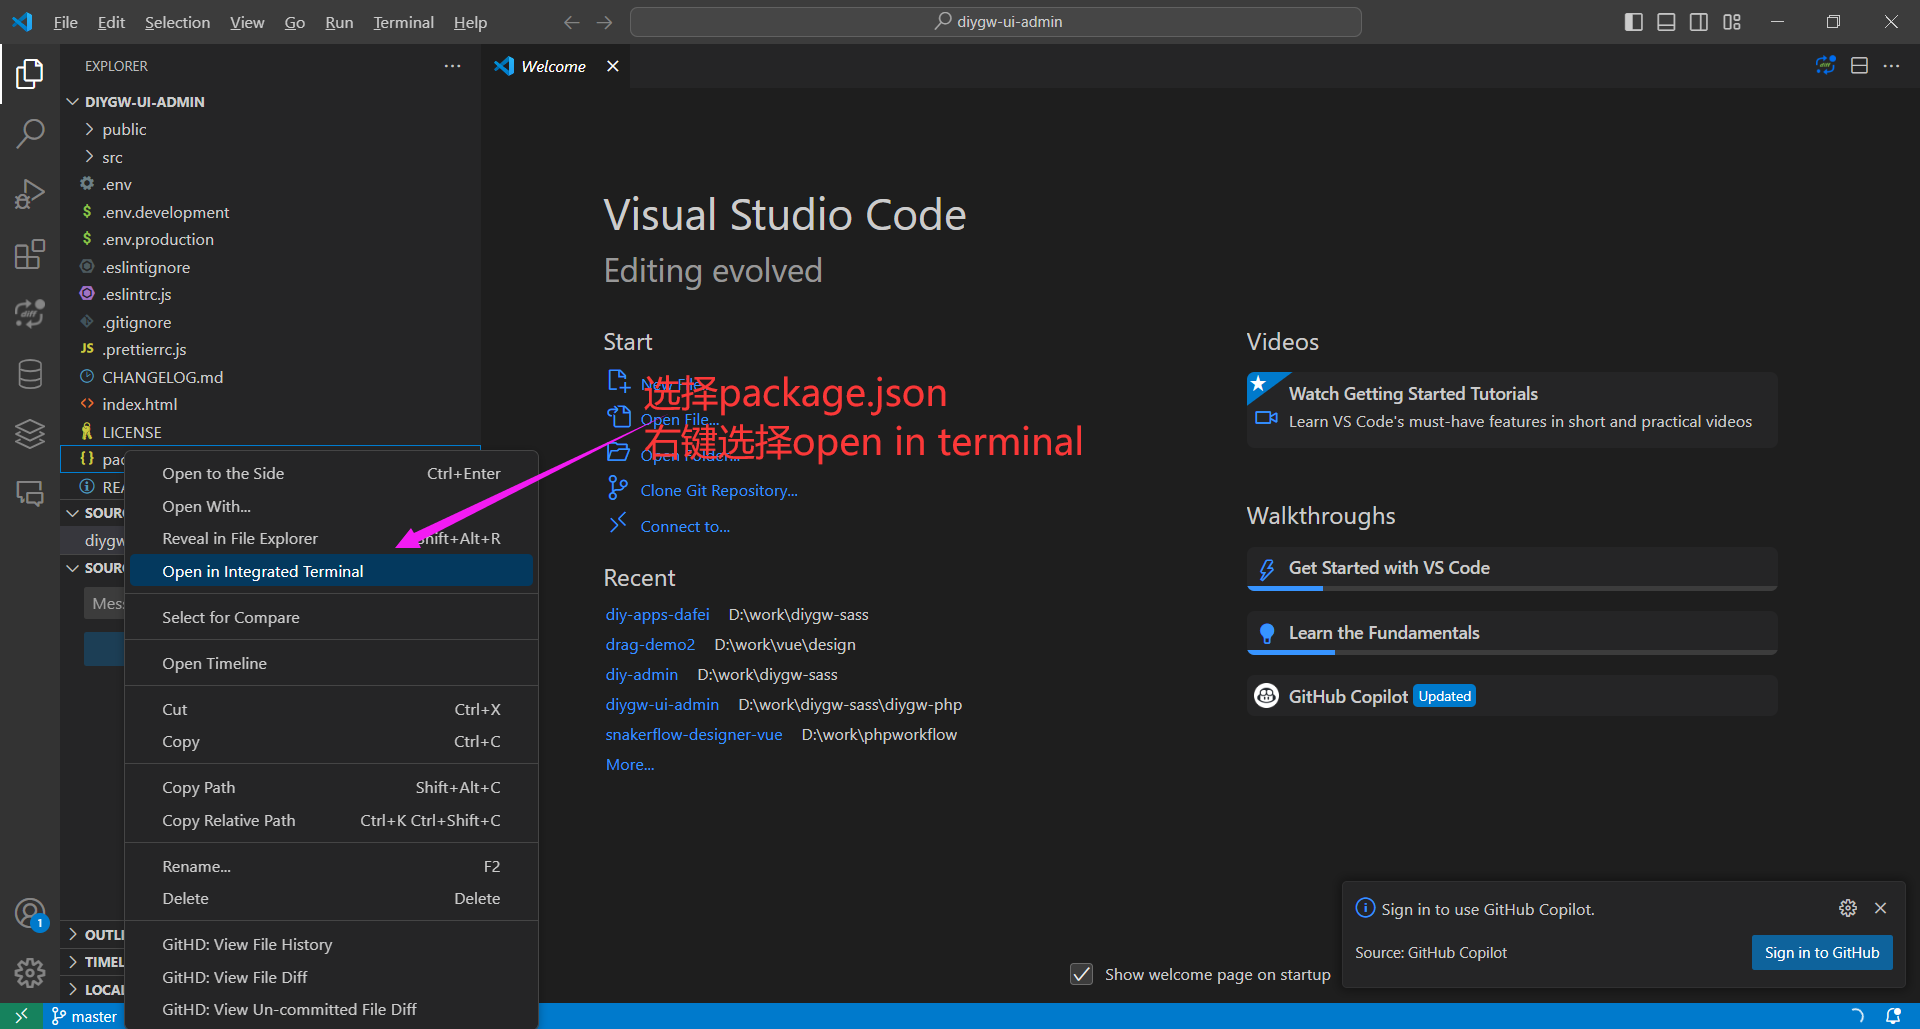Open the Accounts icon with badge
The image size is (1920, 1029).
[x=30, y=913]
